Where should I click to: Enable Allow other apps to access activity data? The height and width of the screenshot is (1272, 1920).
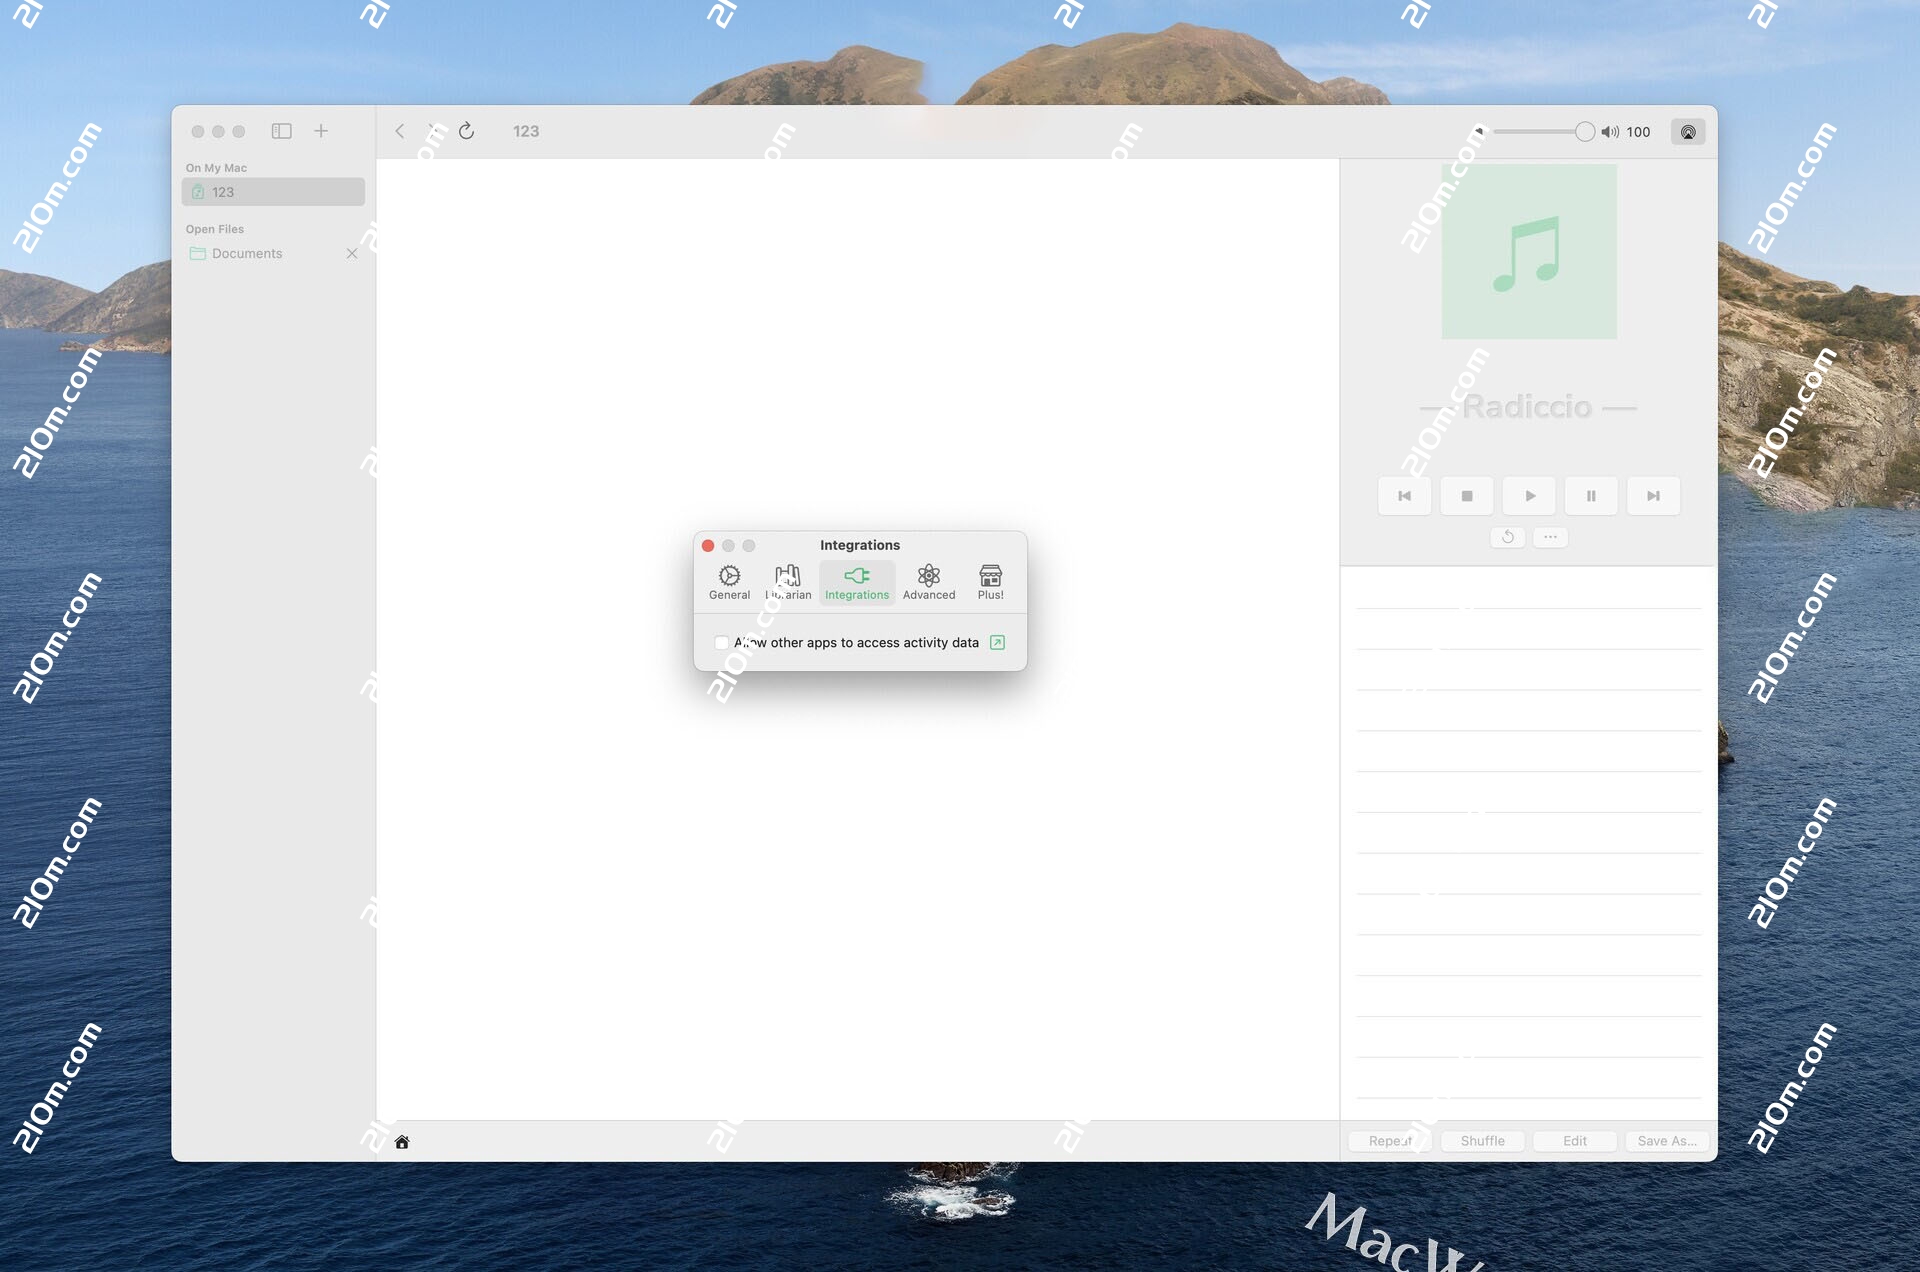click(721, 642)
